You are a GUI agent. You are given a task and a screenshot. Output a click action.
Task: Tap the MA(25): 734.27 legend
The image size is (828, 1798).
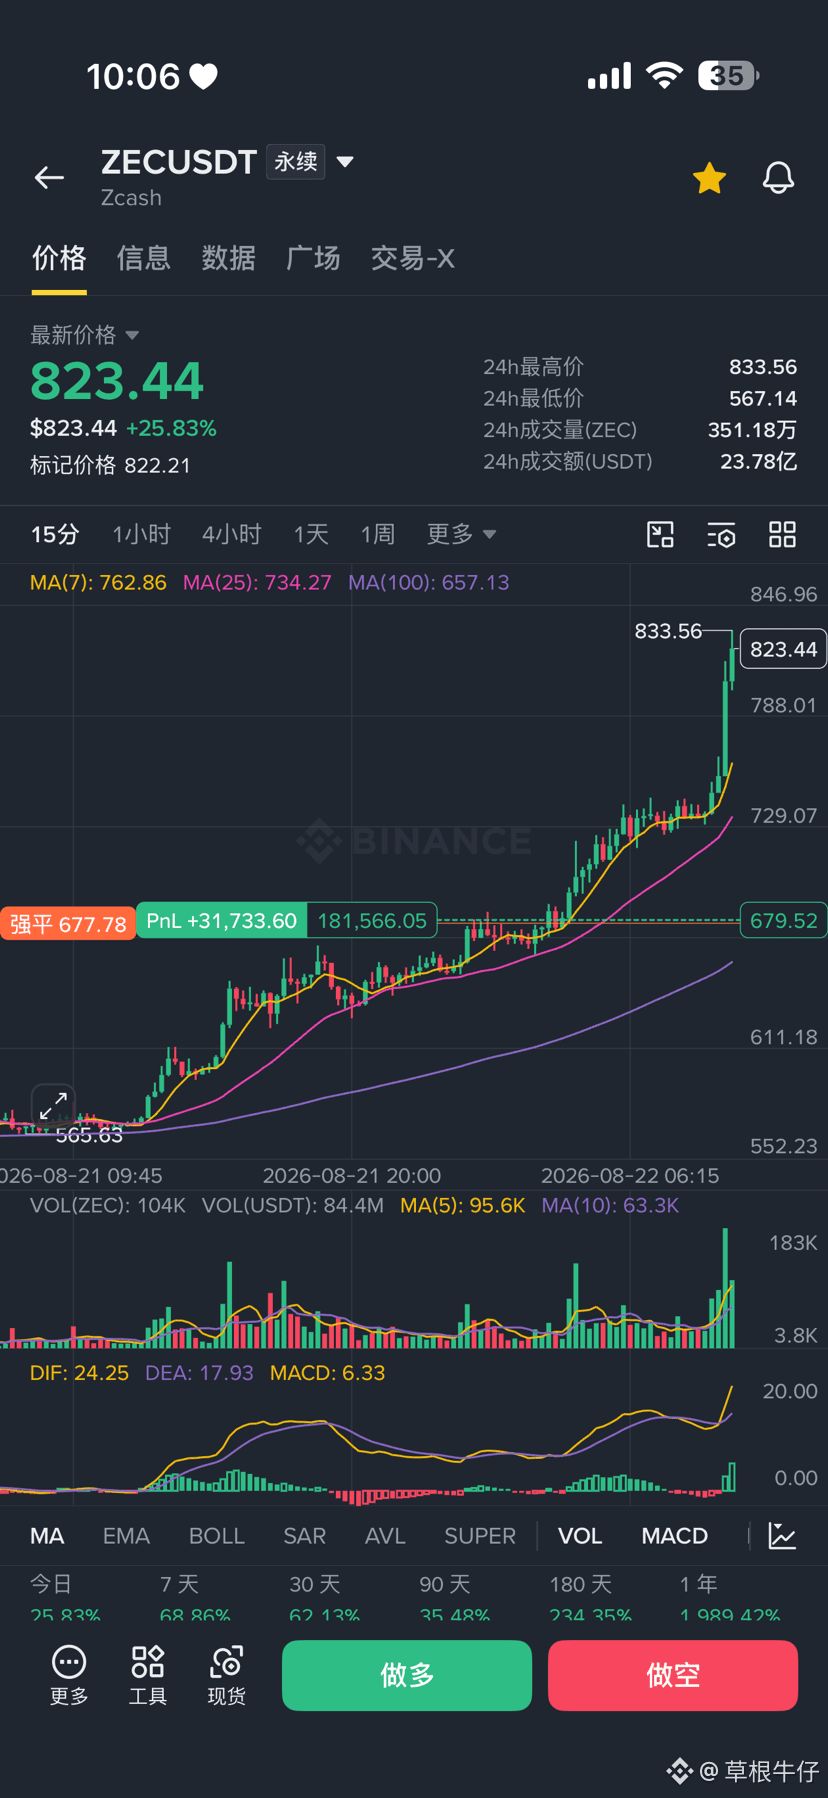click(257, 582)
